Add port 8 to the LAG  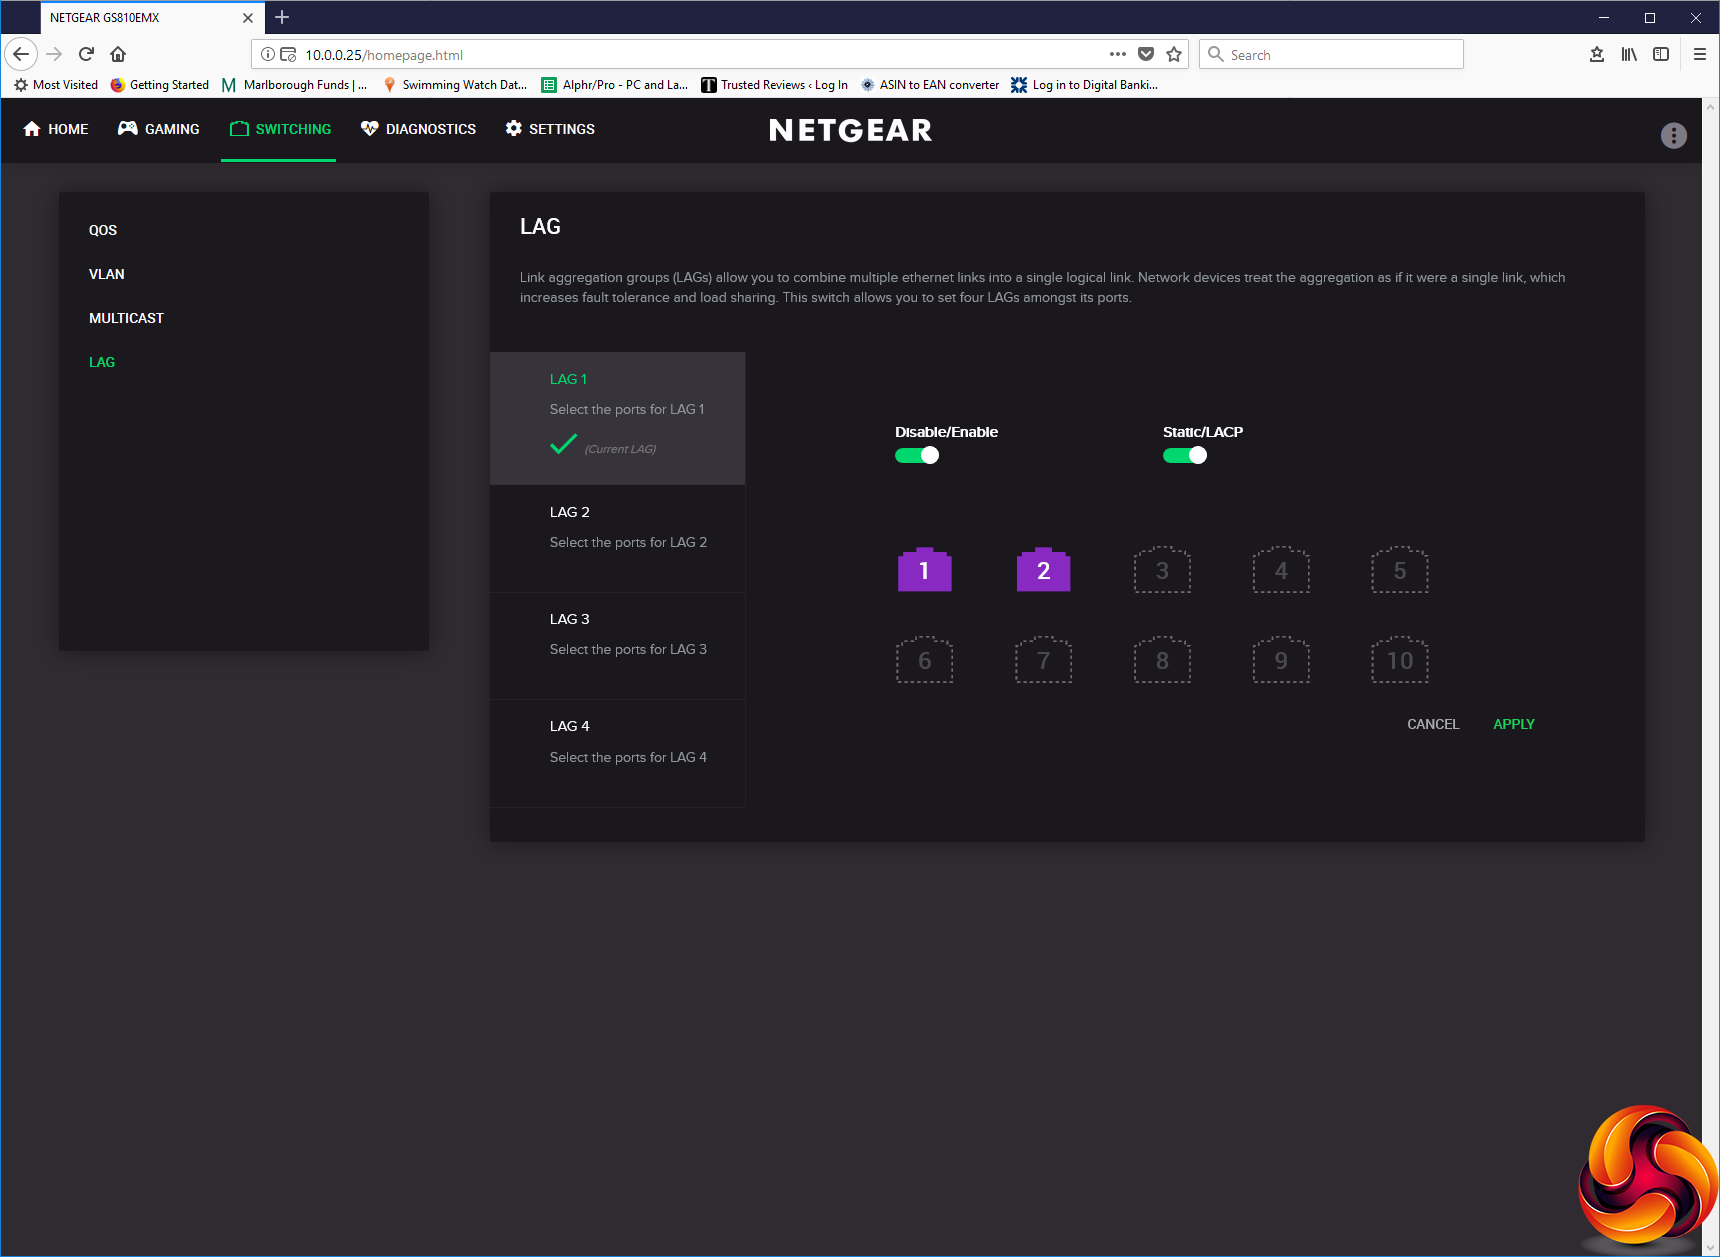pyautogui.click(x=1162, y=659)
